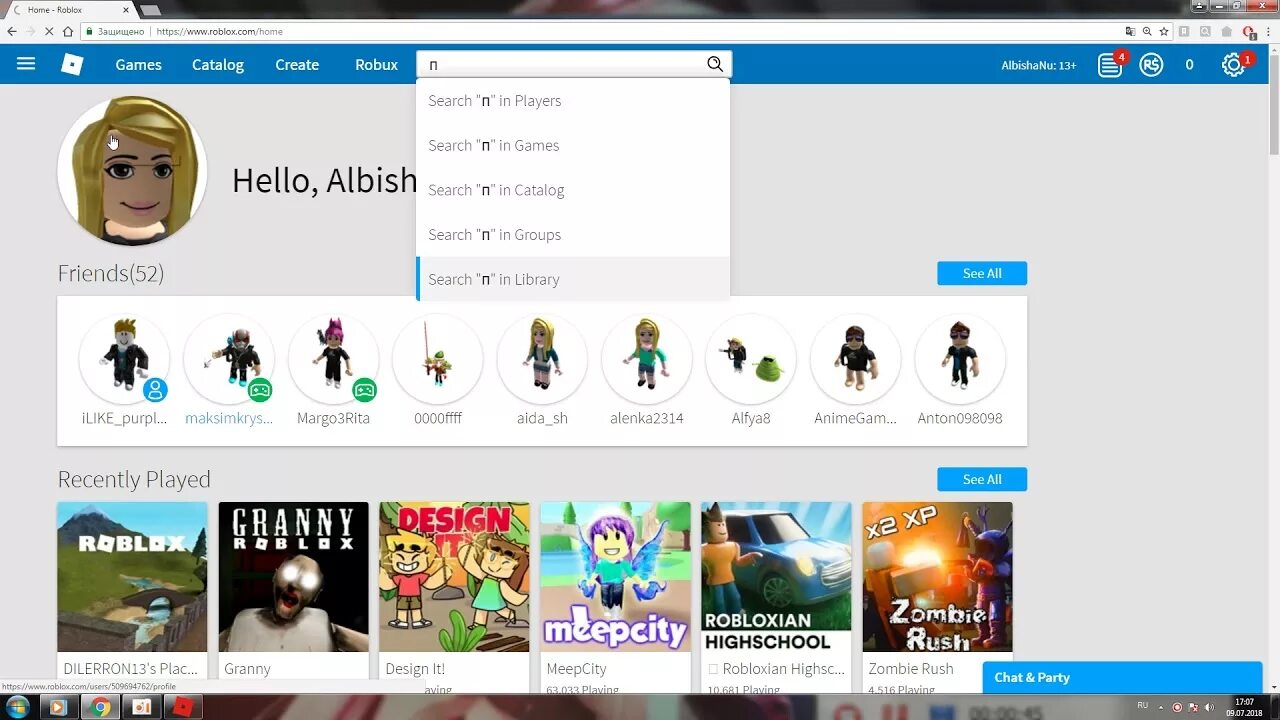Select Search in Games option
Image resolution: width=1280 pixels, height=720 pixels.
pyautogui.click(x=573, y=145)
